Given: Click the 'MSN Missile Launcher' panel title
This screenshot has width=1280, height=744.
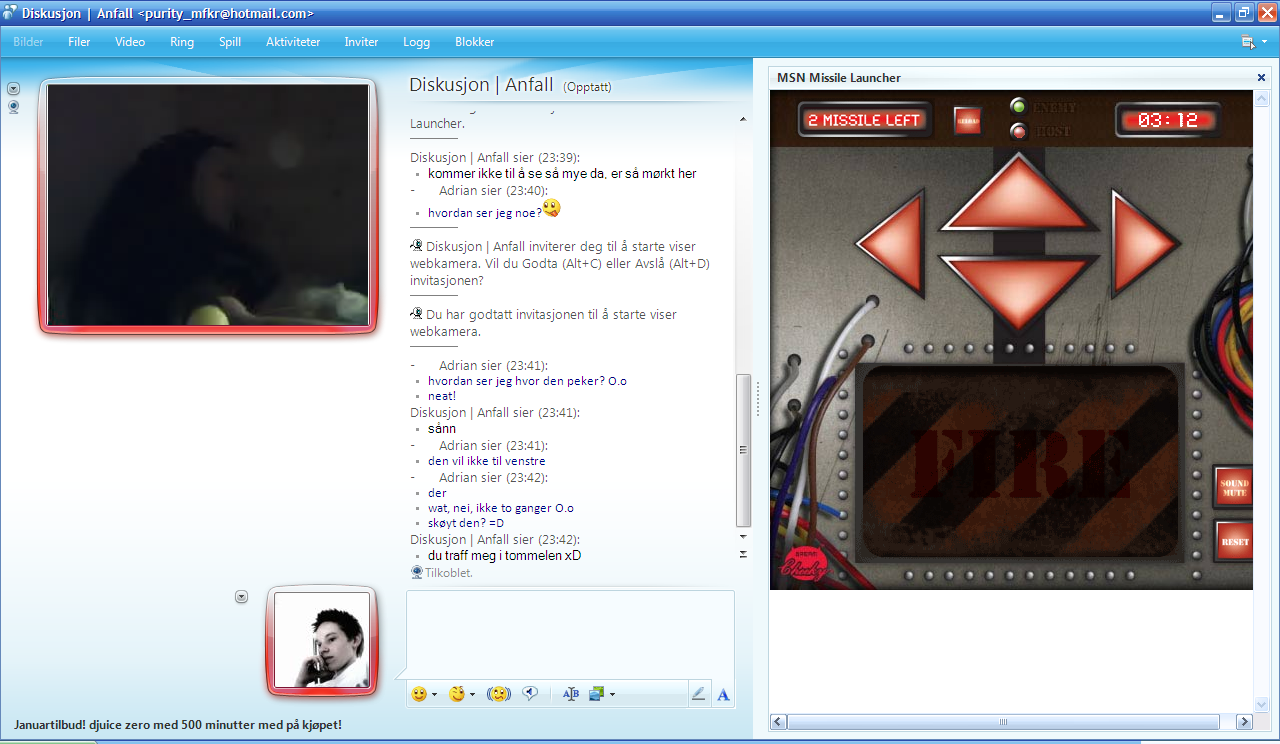Looking at the screenshot, I should [839, 78].
